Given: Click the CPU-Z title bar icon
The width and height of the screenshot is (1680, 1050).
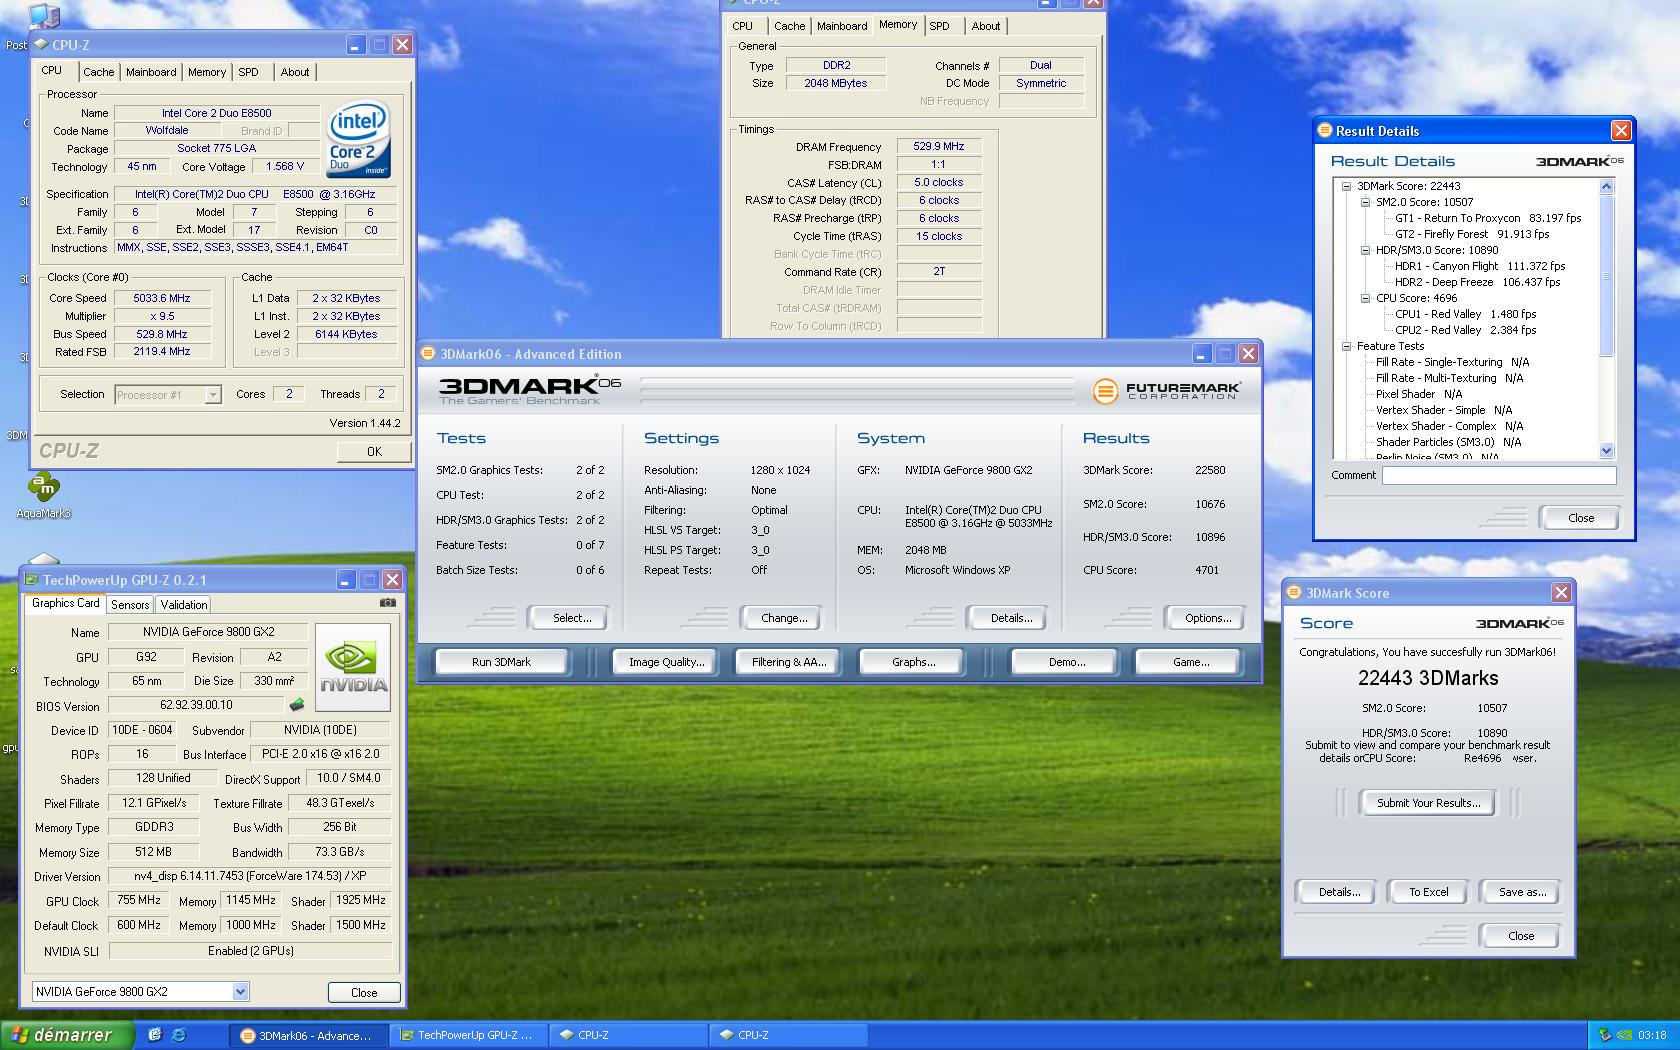Looking at the screenshot, I should 41,44.
